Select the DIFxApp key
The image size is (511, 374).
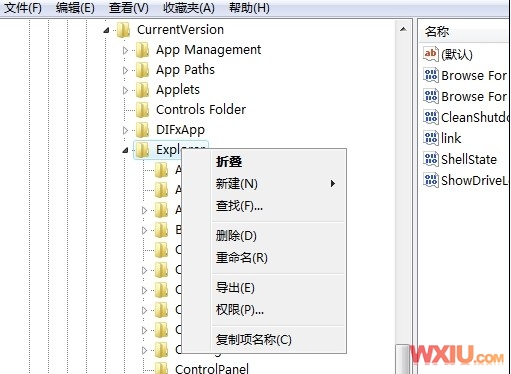[180, 130]
